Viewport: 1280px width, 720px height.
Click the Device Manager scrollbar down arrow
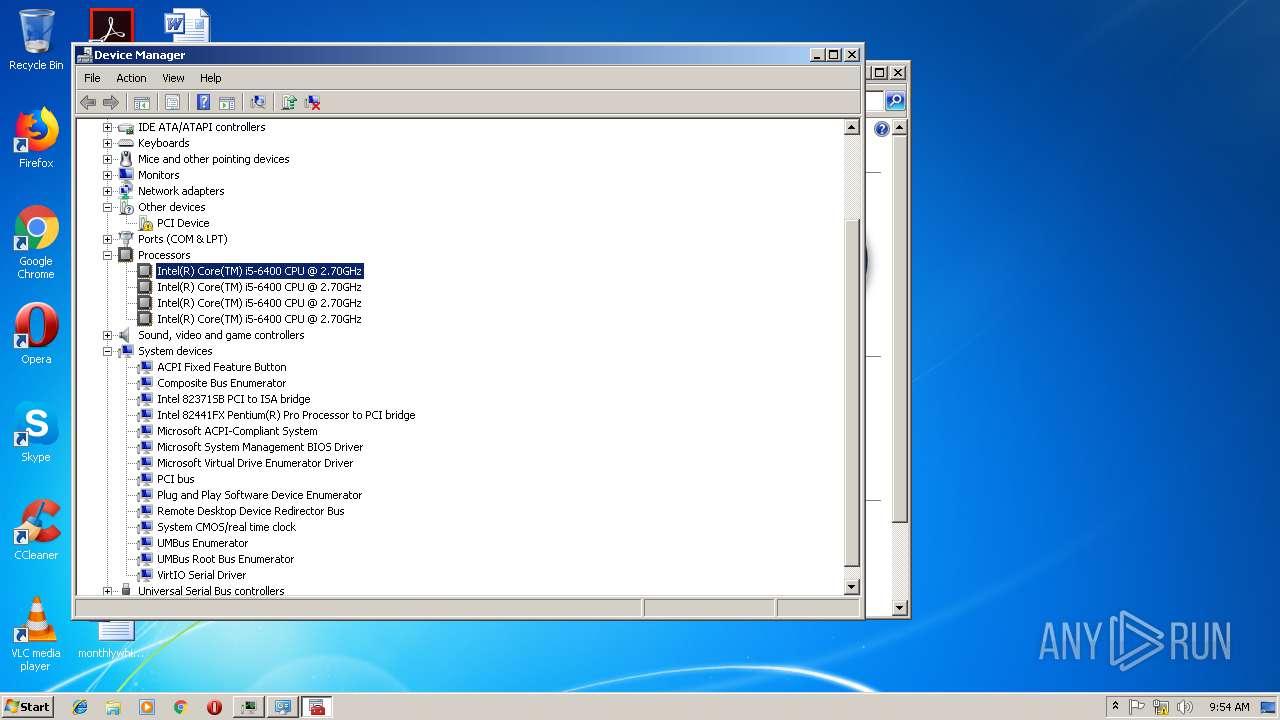(x=852, y=587)
